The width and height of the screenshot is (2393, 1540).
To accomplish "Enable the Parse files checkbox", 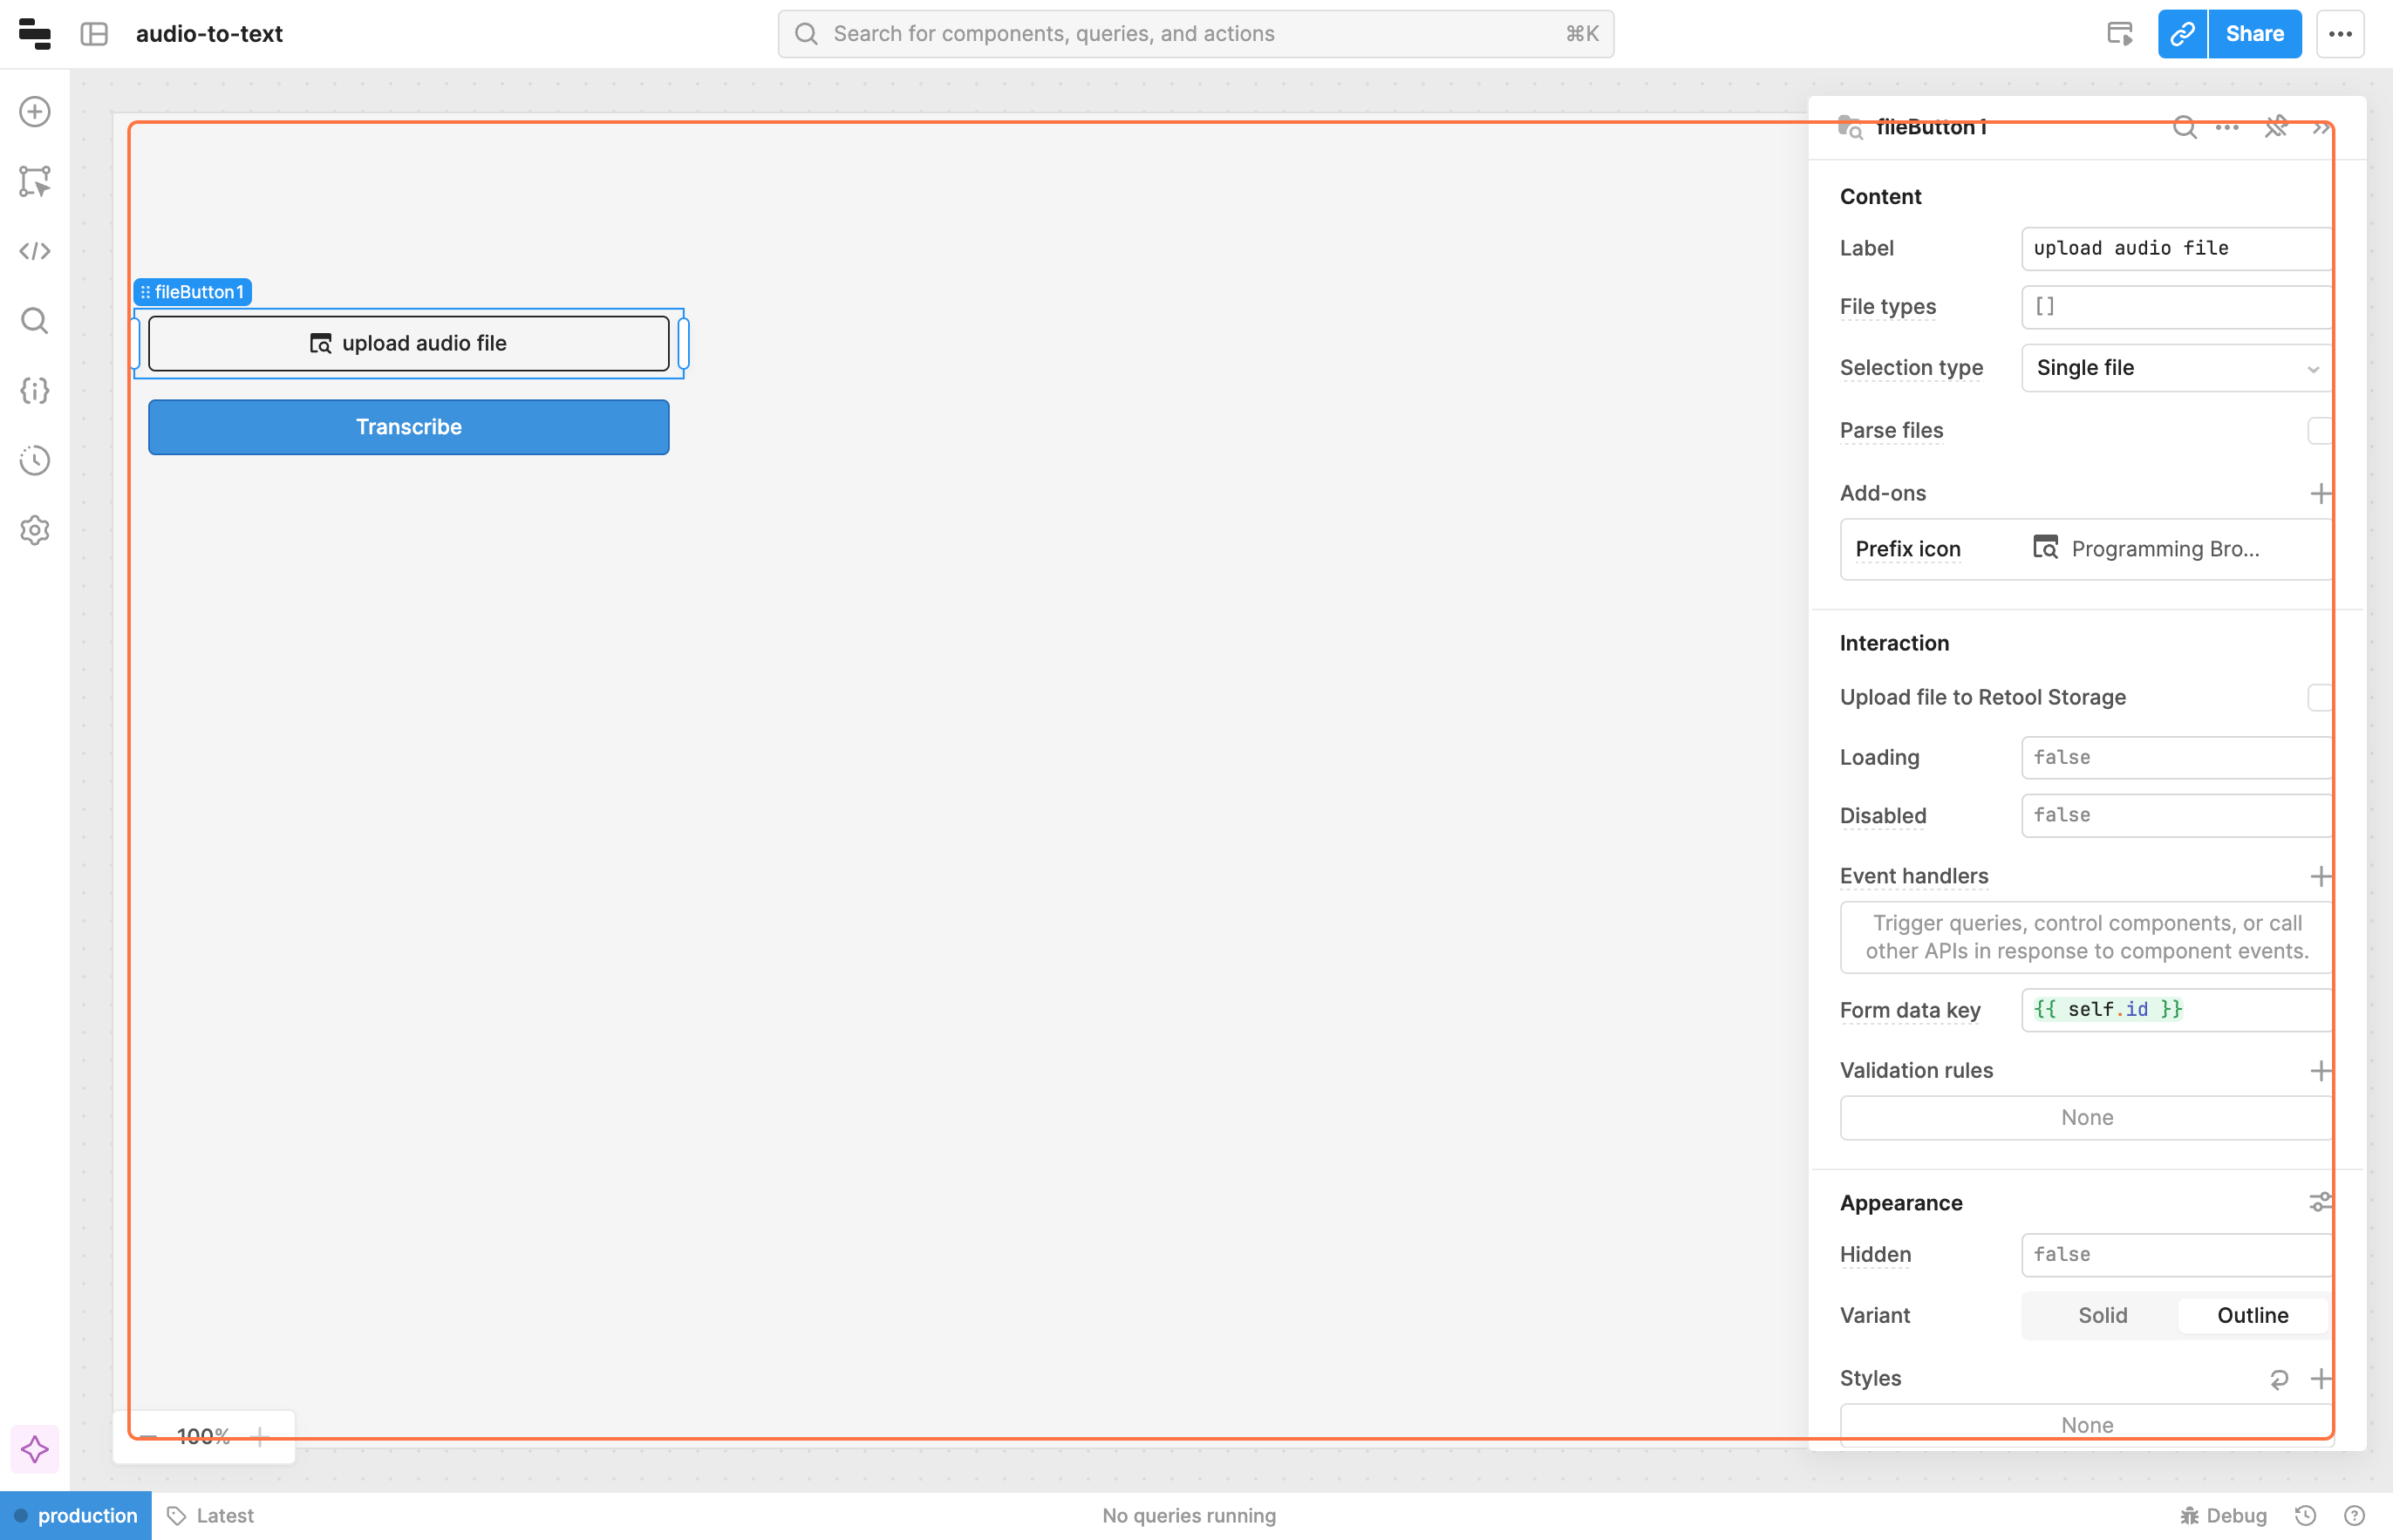I will (x=2320, y=431).
